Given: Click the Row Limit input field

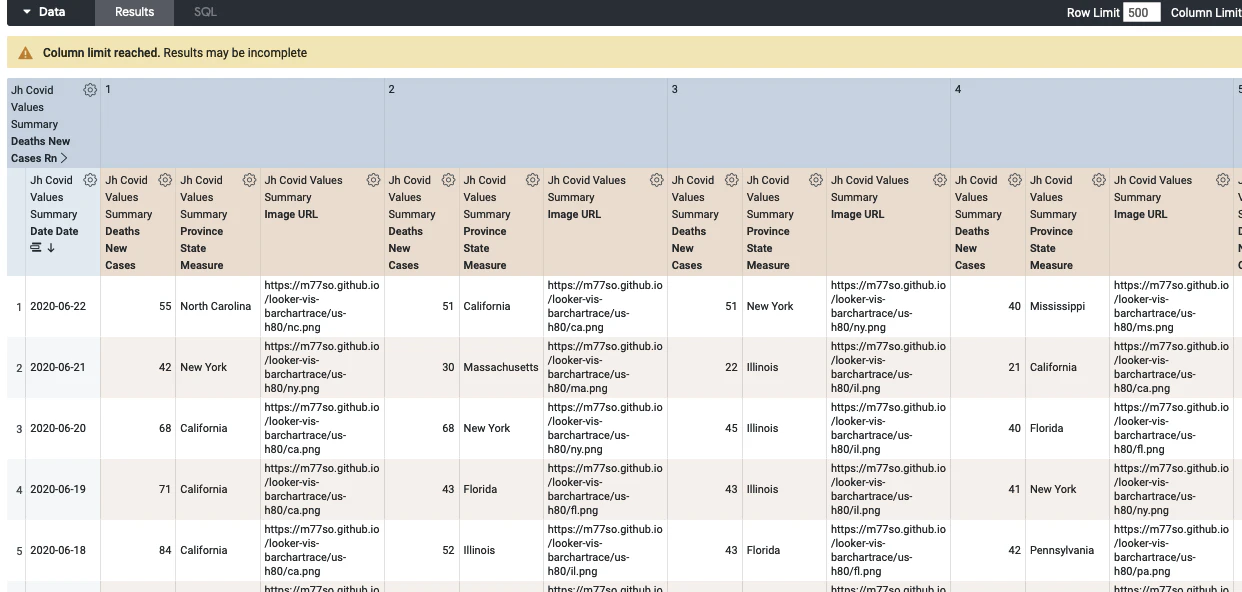Looking at the screenshot, I should tap(1141, 13).
